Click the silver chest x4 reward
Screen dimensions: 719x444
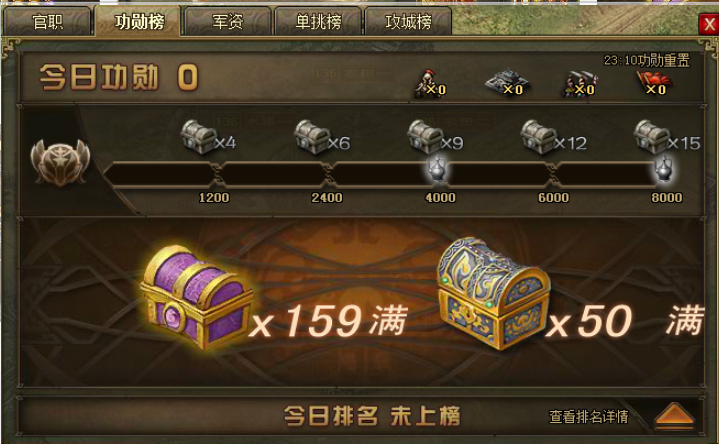click(199, 137)
